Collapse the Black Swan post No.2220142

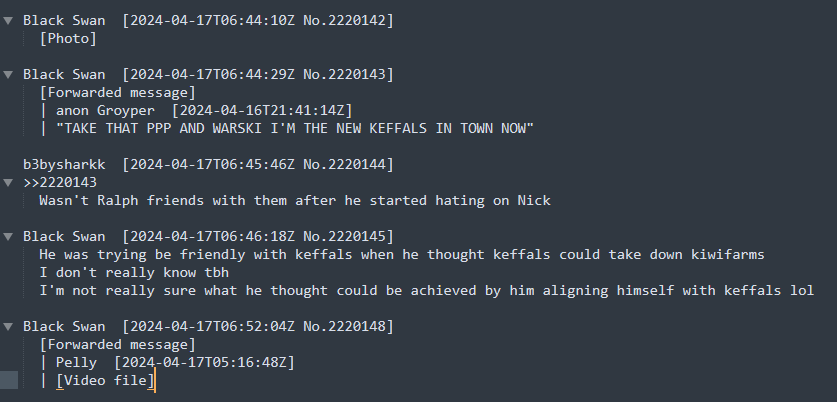(x=8, y=20)
